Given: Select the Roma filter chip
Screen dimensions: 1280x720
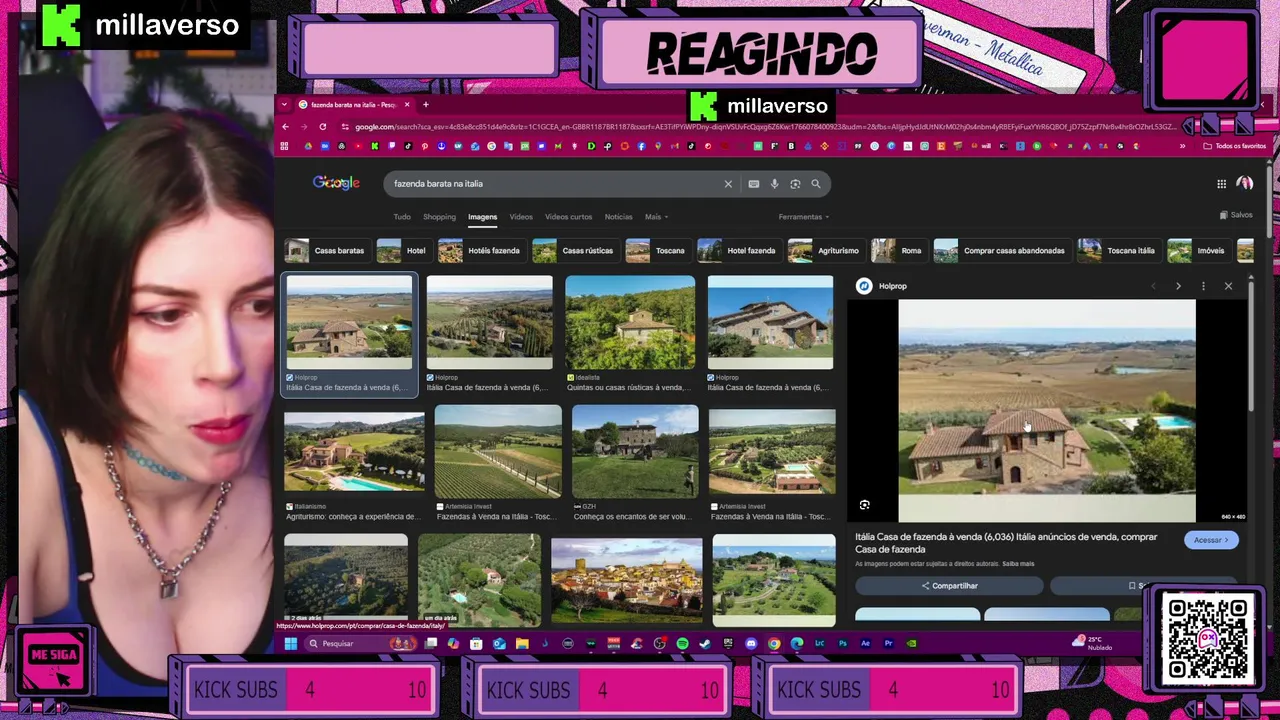Looking at the screenshot, I should 897,251.
